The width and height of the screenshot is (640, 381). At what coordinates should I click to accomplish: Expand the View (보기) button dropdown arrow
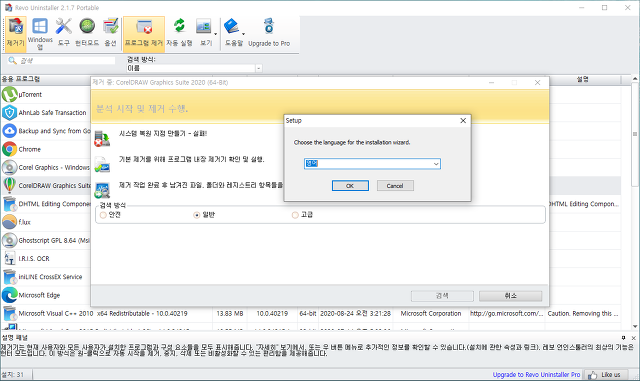pyautogui.click(x=215, y=34)
